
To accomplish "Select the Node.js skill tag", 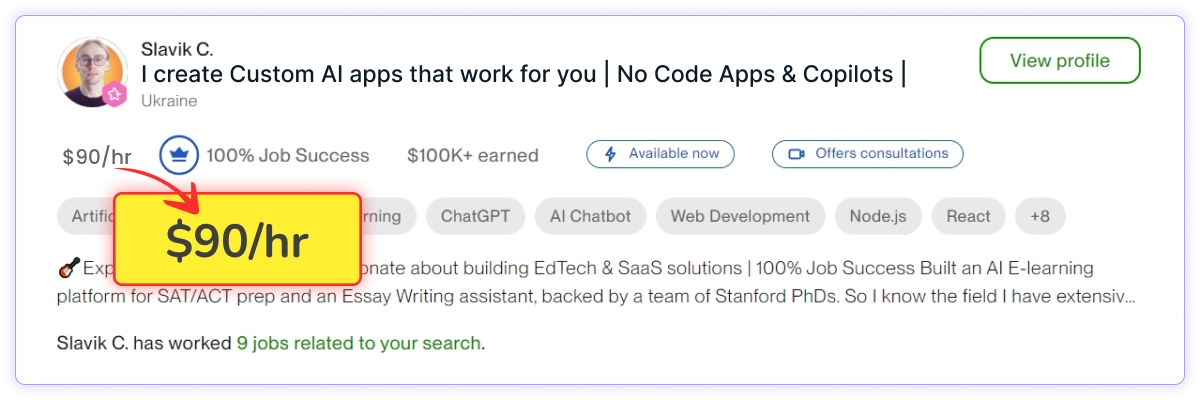I will pyautogui.click(x=878, y=216).
